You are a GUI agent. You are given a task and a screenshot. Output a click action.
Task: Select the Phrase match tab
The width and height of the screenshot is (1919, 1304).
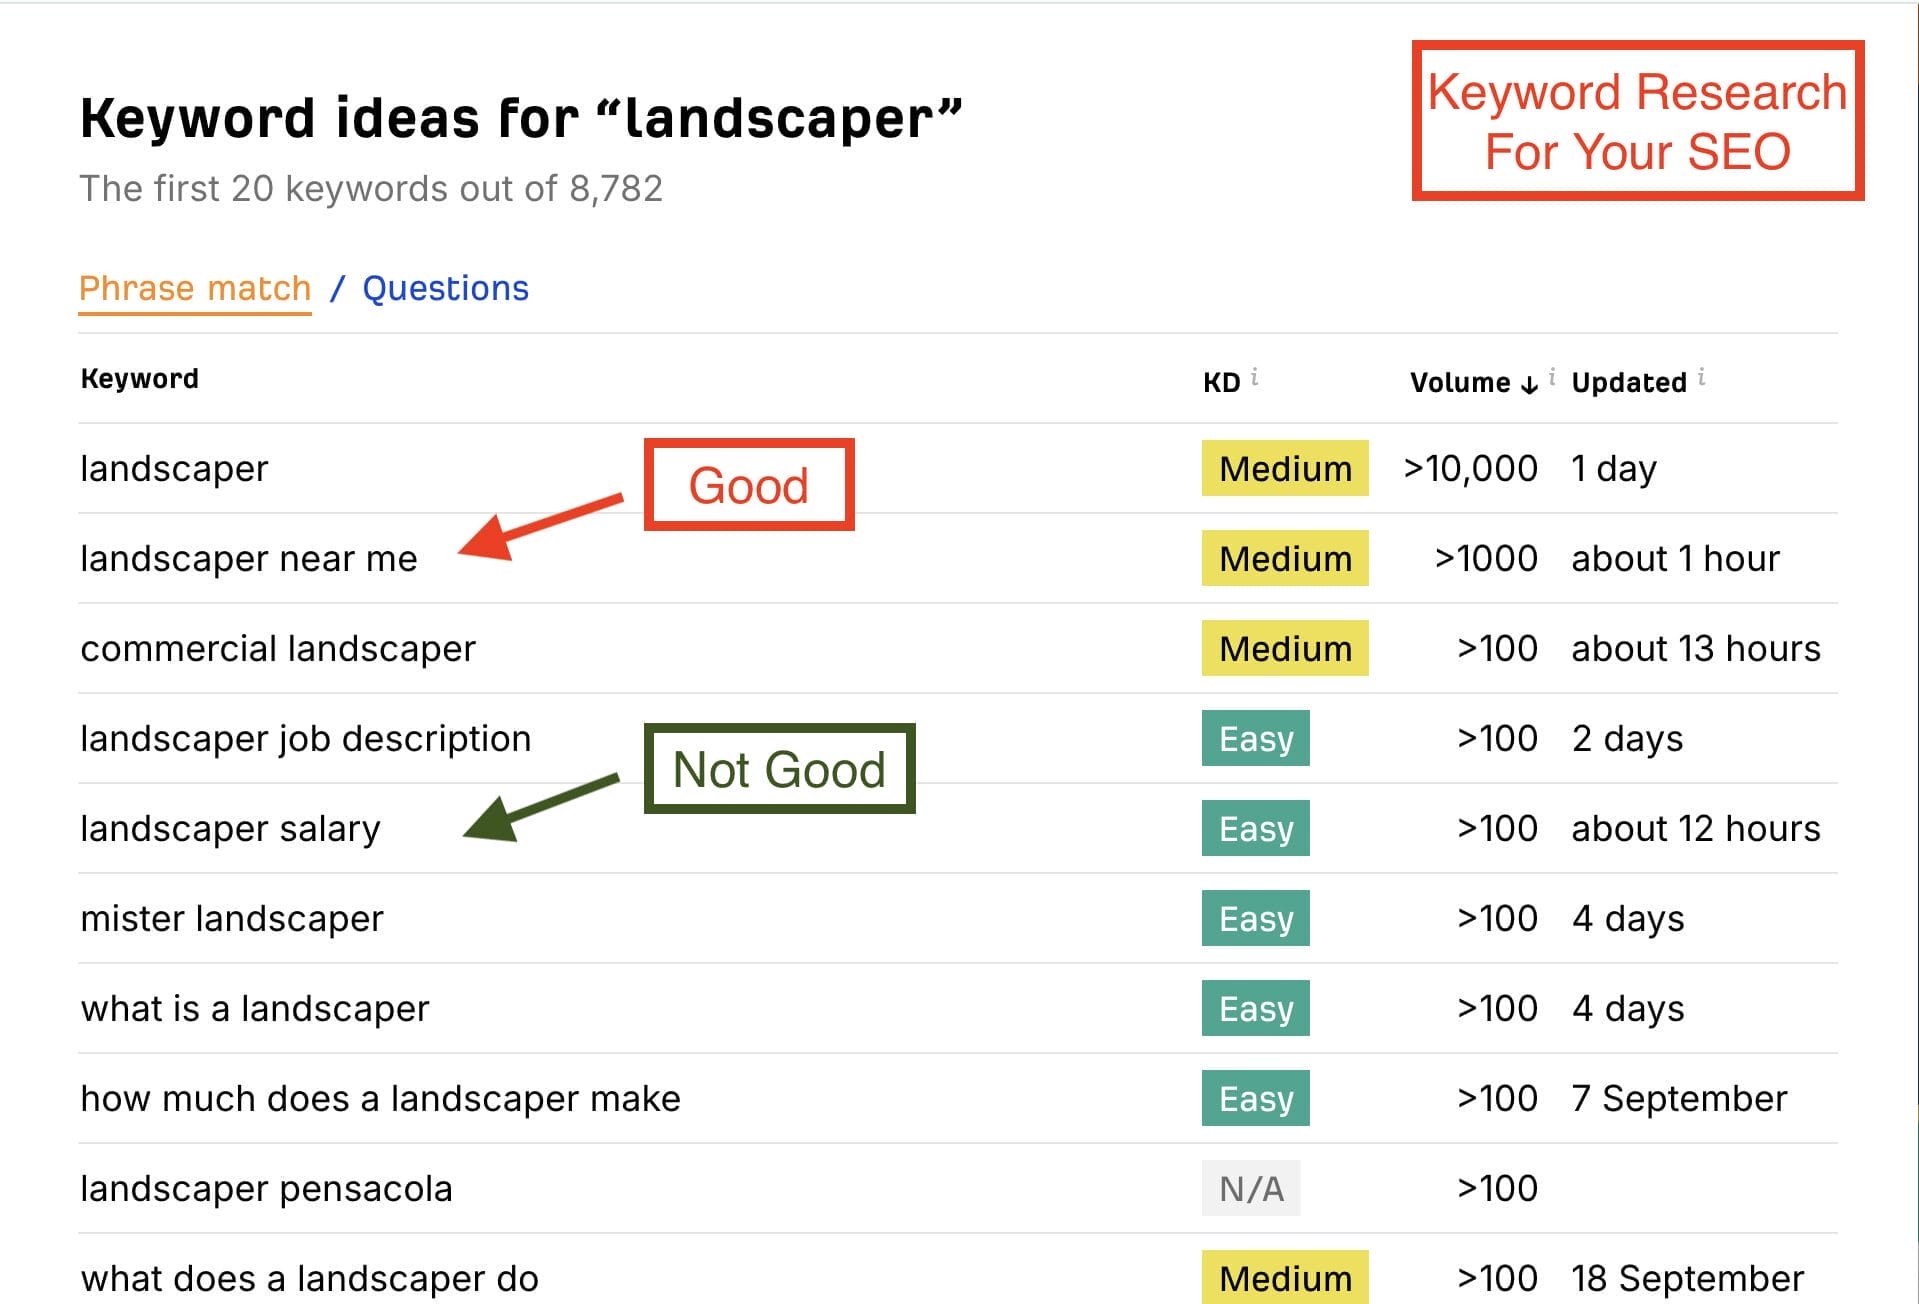195,288
